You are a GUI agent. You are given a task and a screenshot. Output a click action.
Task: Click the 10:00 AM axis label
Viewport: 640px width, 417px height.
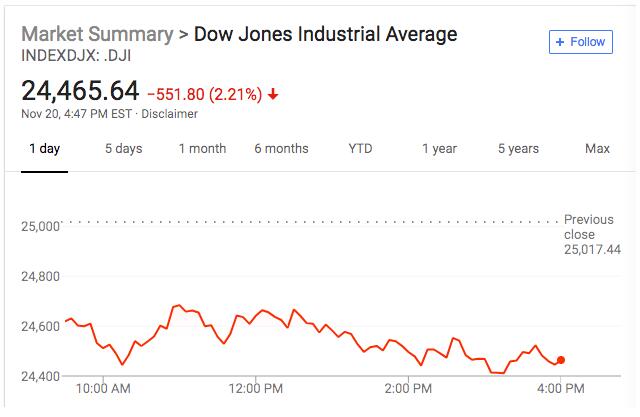coord(104,387)
